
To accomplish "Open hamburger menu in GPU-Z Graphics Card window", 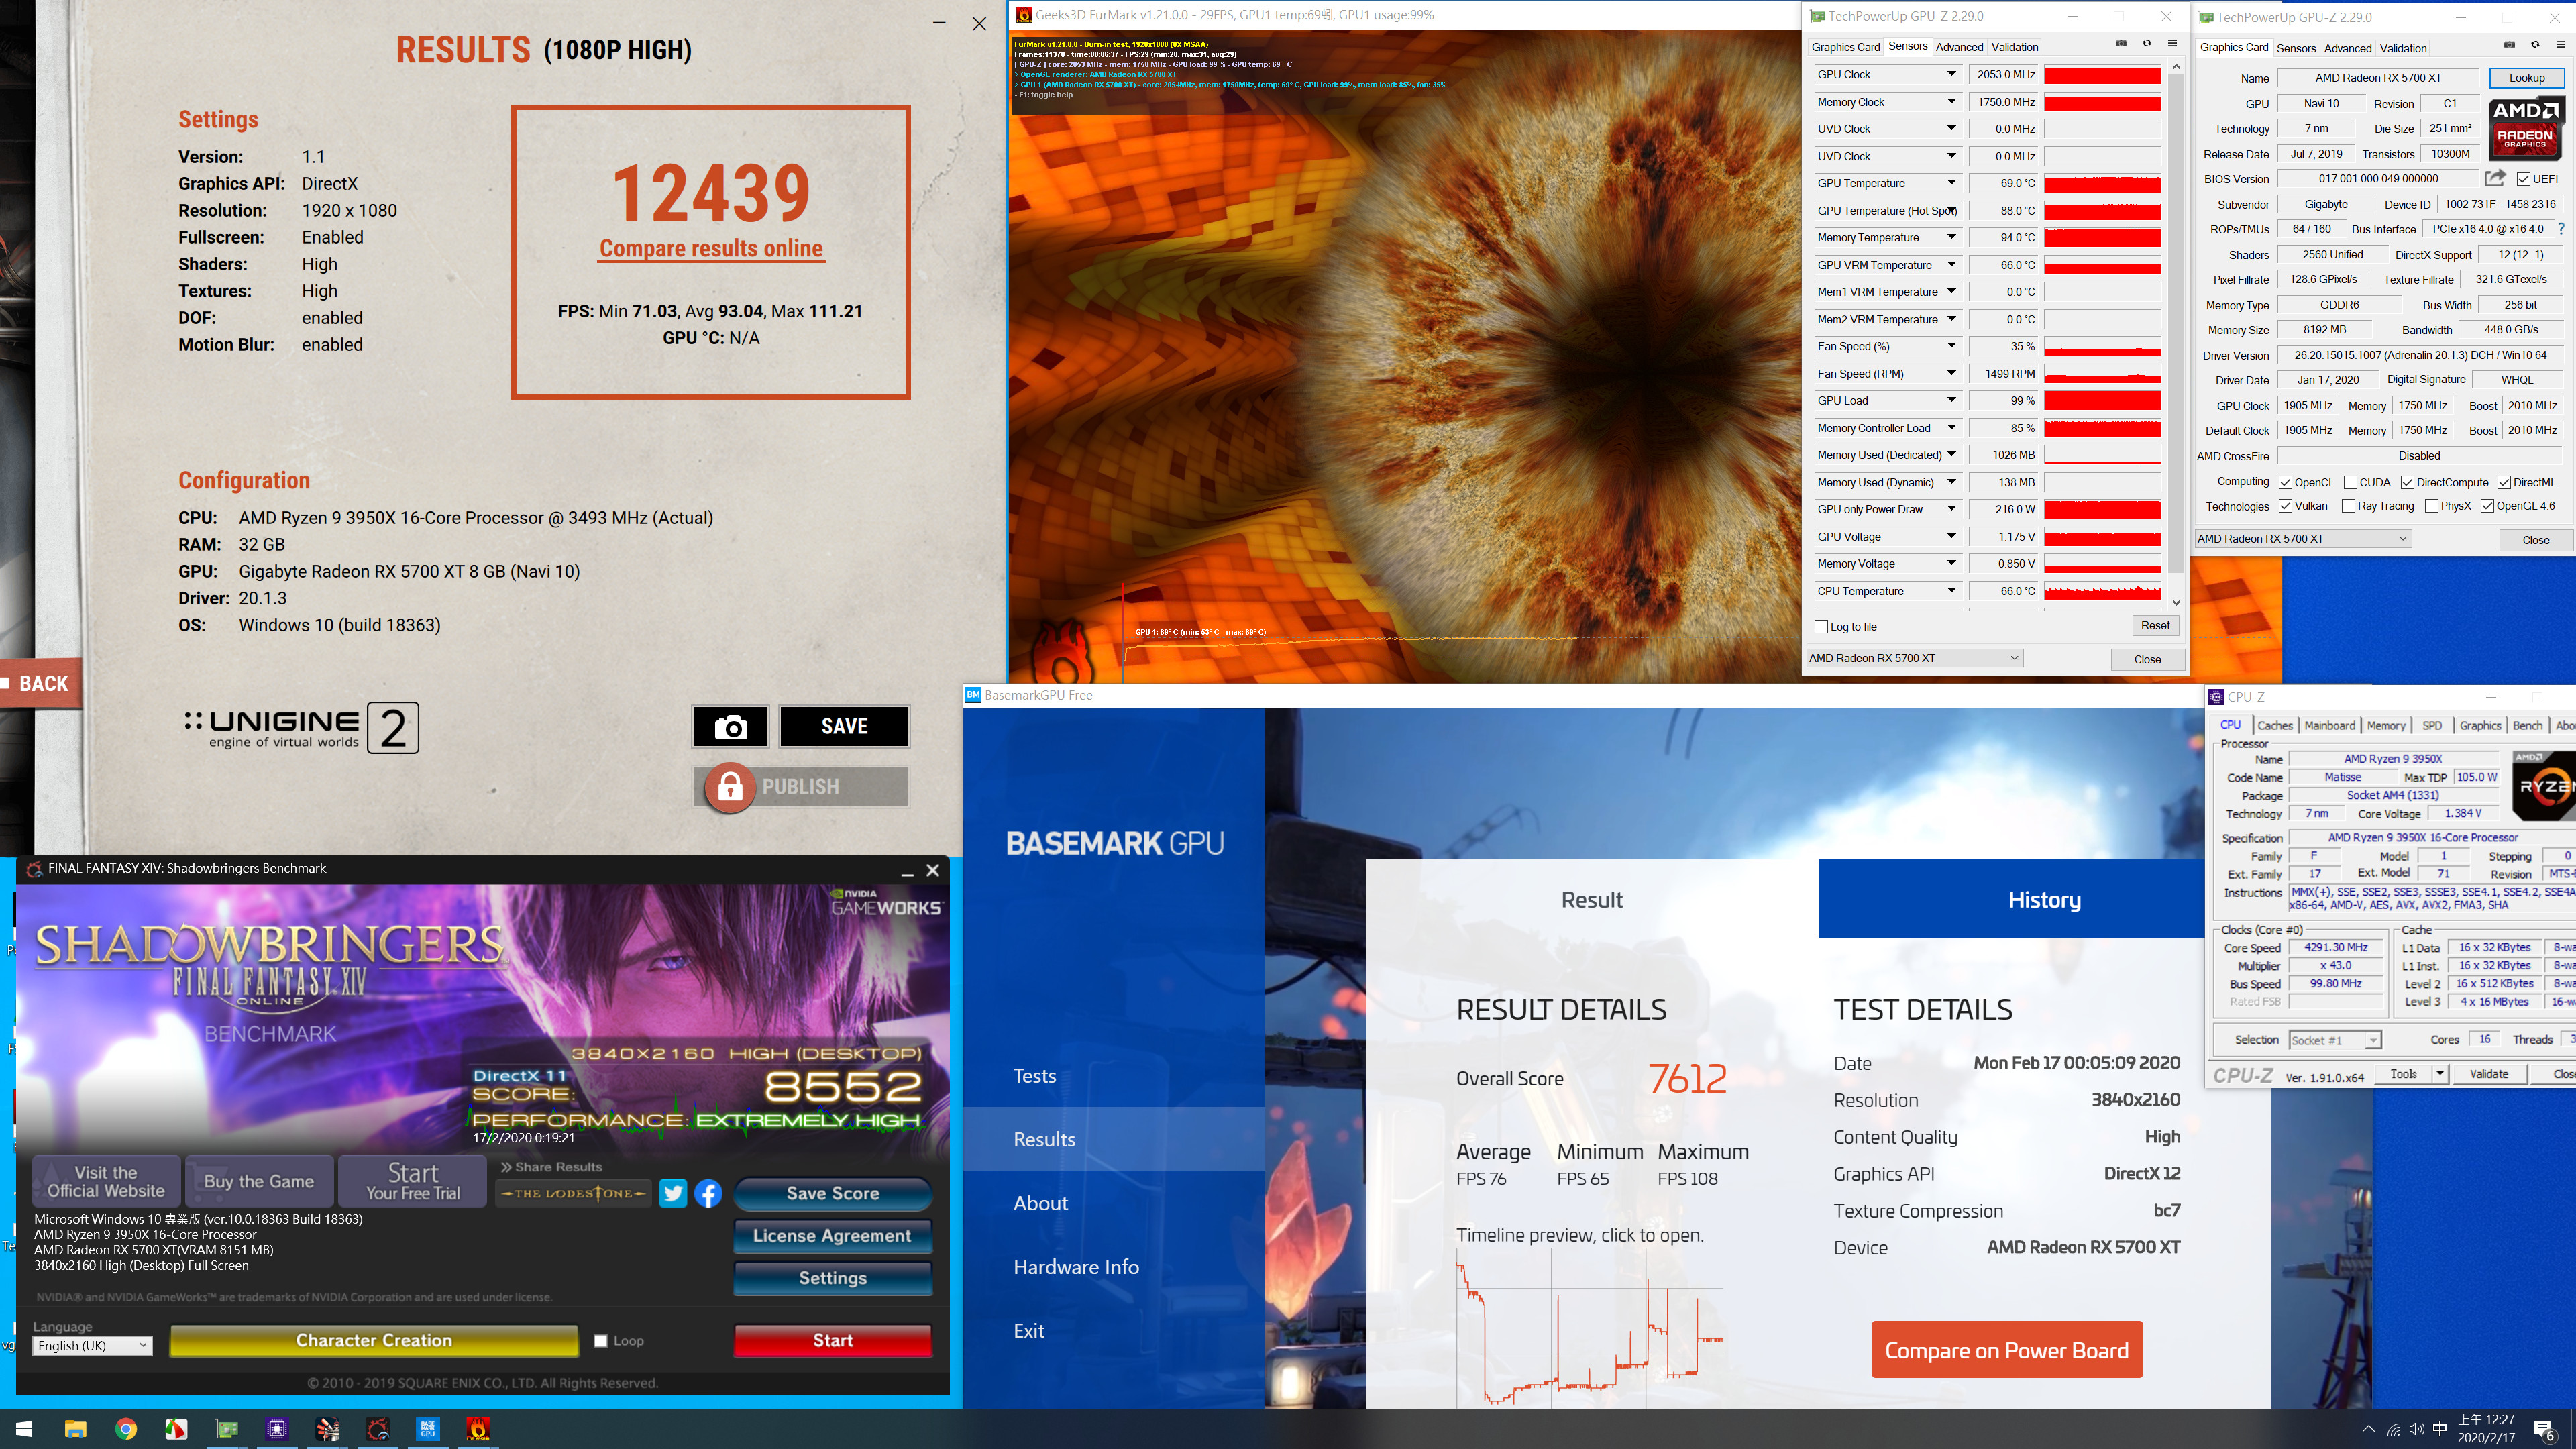I will pos(2560,45).
